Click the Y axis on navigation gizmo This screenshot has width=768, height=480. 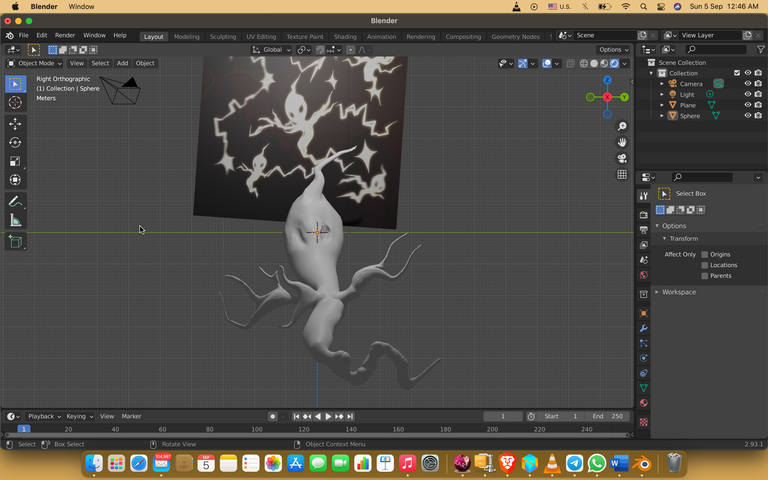click(624, 97)
